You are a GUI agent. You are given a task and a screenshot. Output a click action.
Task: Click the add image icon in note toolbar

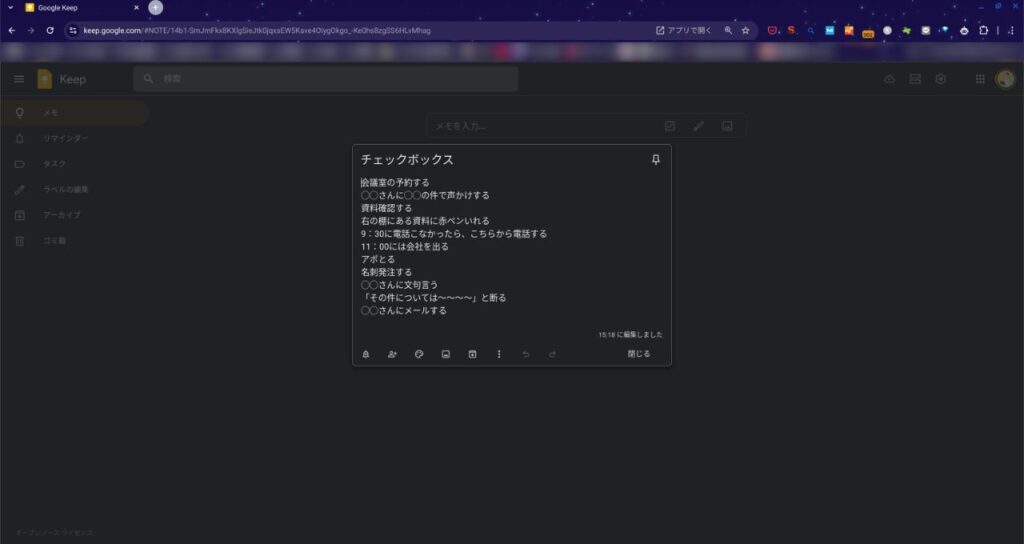446,354
